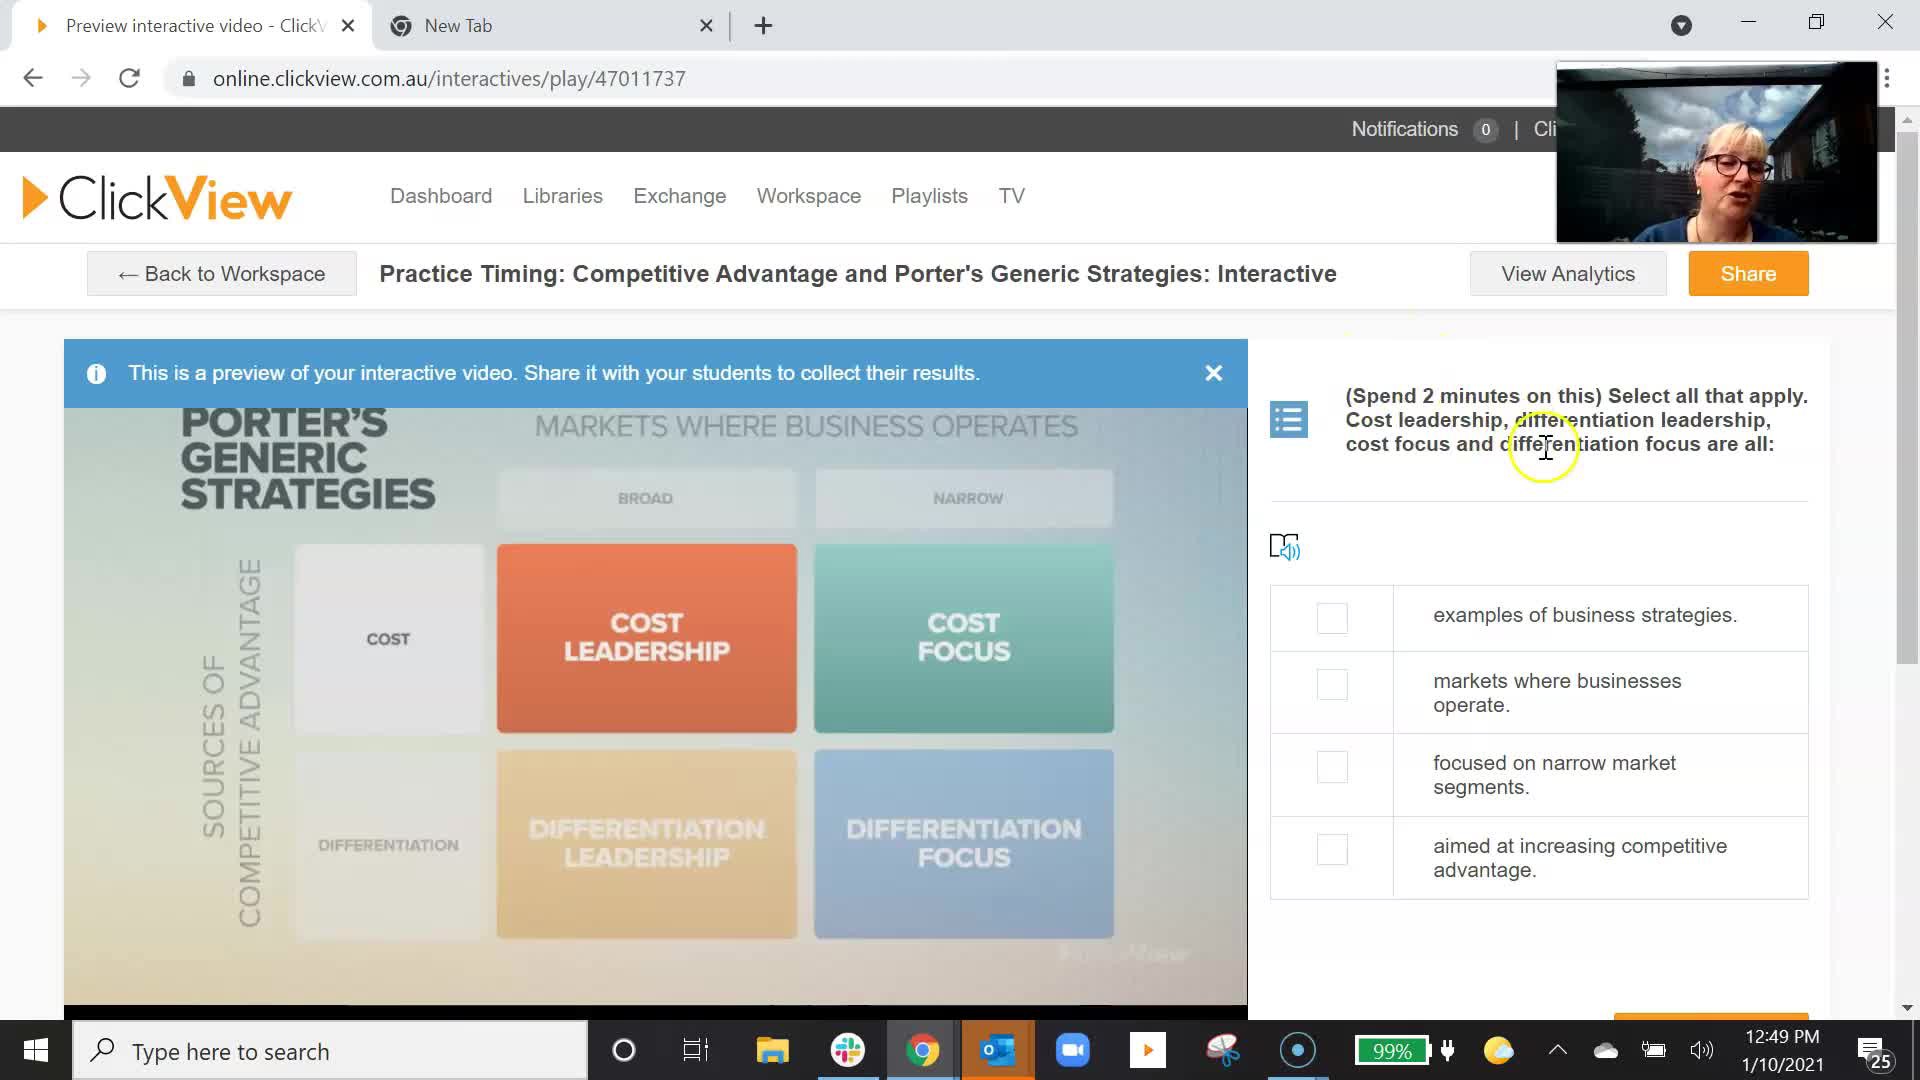Click the ClickView logo

(157, 197)
